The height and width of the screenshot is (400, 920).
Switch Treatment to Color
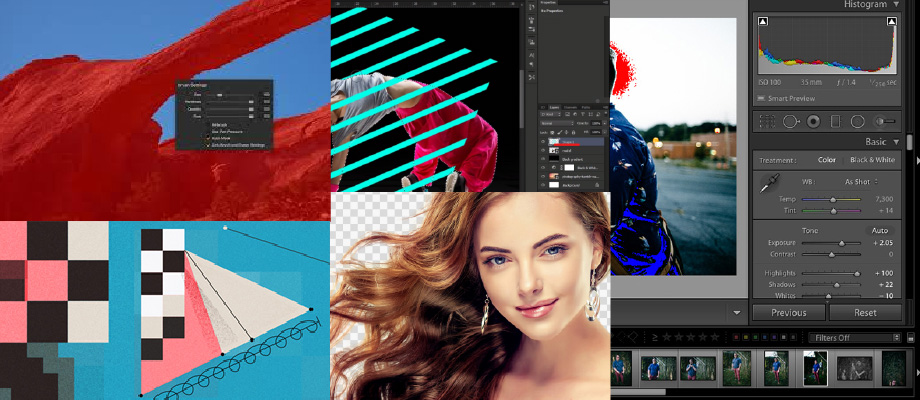pos(827,159)
